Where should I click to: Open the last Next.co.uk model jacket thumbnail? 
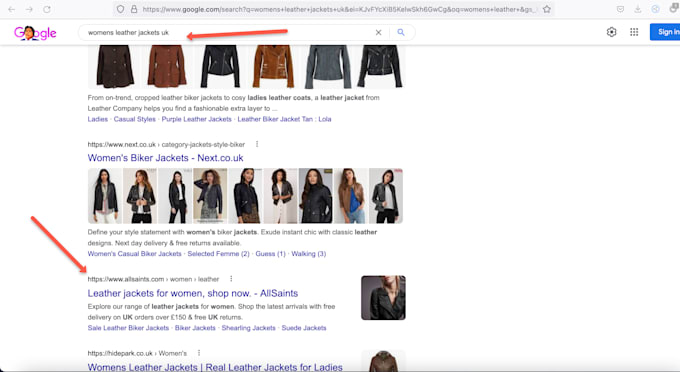pos(386,196)
